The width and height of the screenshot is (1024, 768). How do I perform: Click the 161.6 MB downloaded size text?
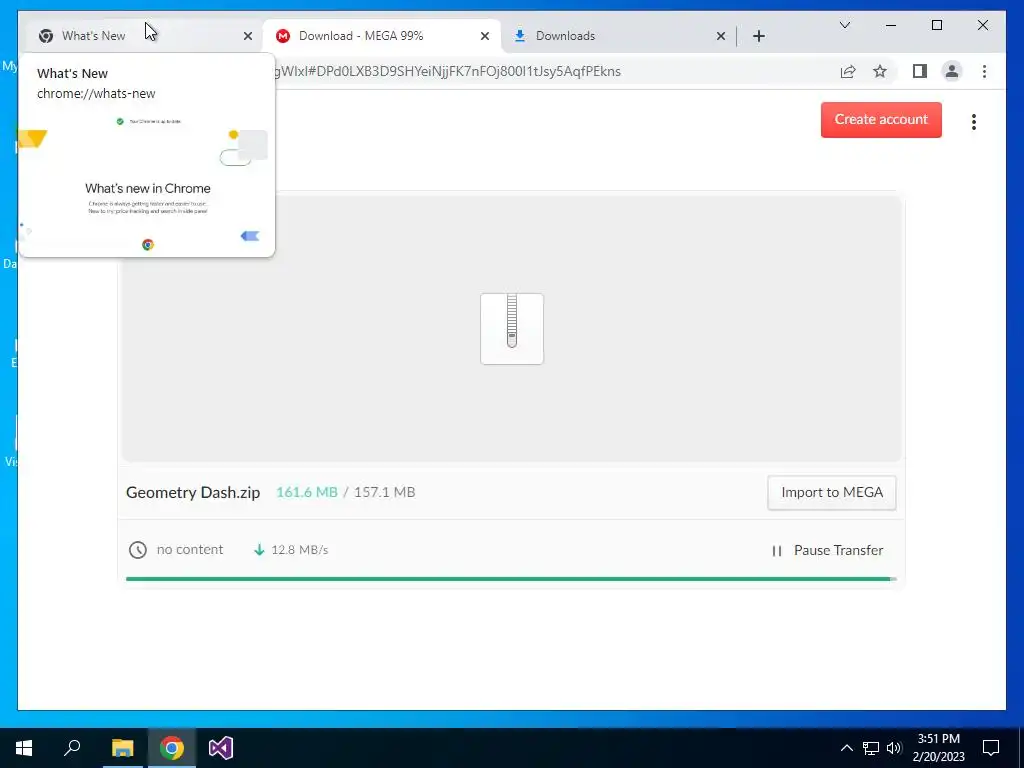click(x=307, y=492)
